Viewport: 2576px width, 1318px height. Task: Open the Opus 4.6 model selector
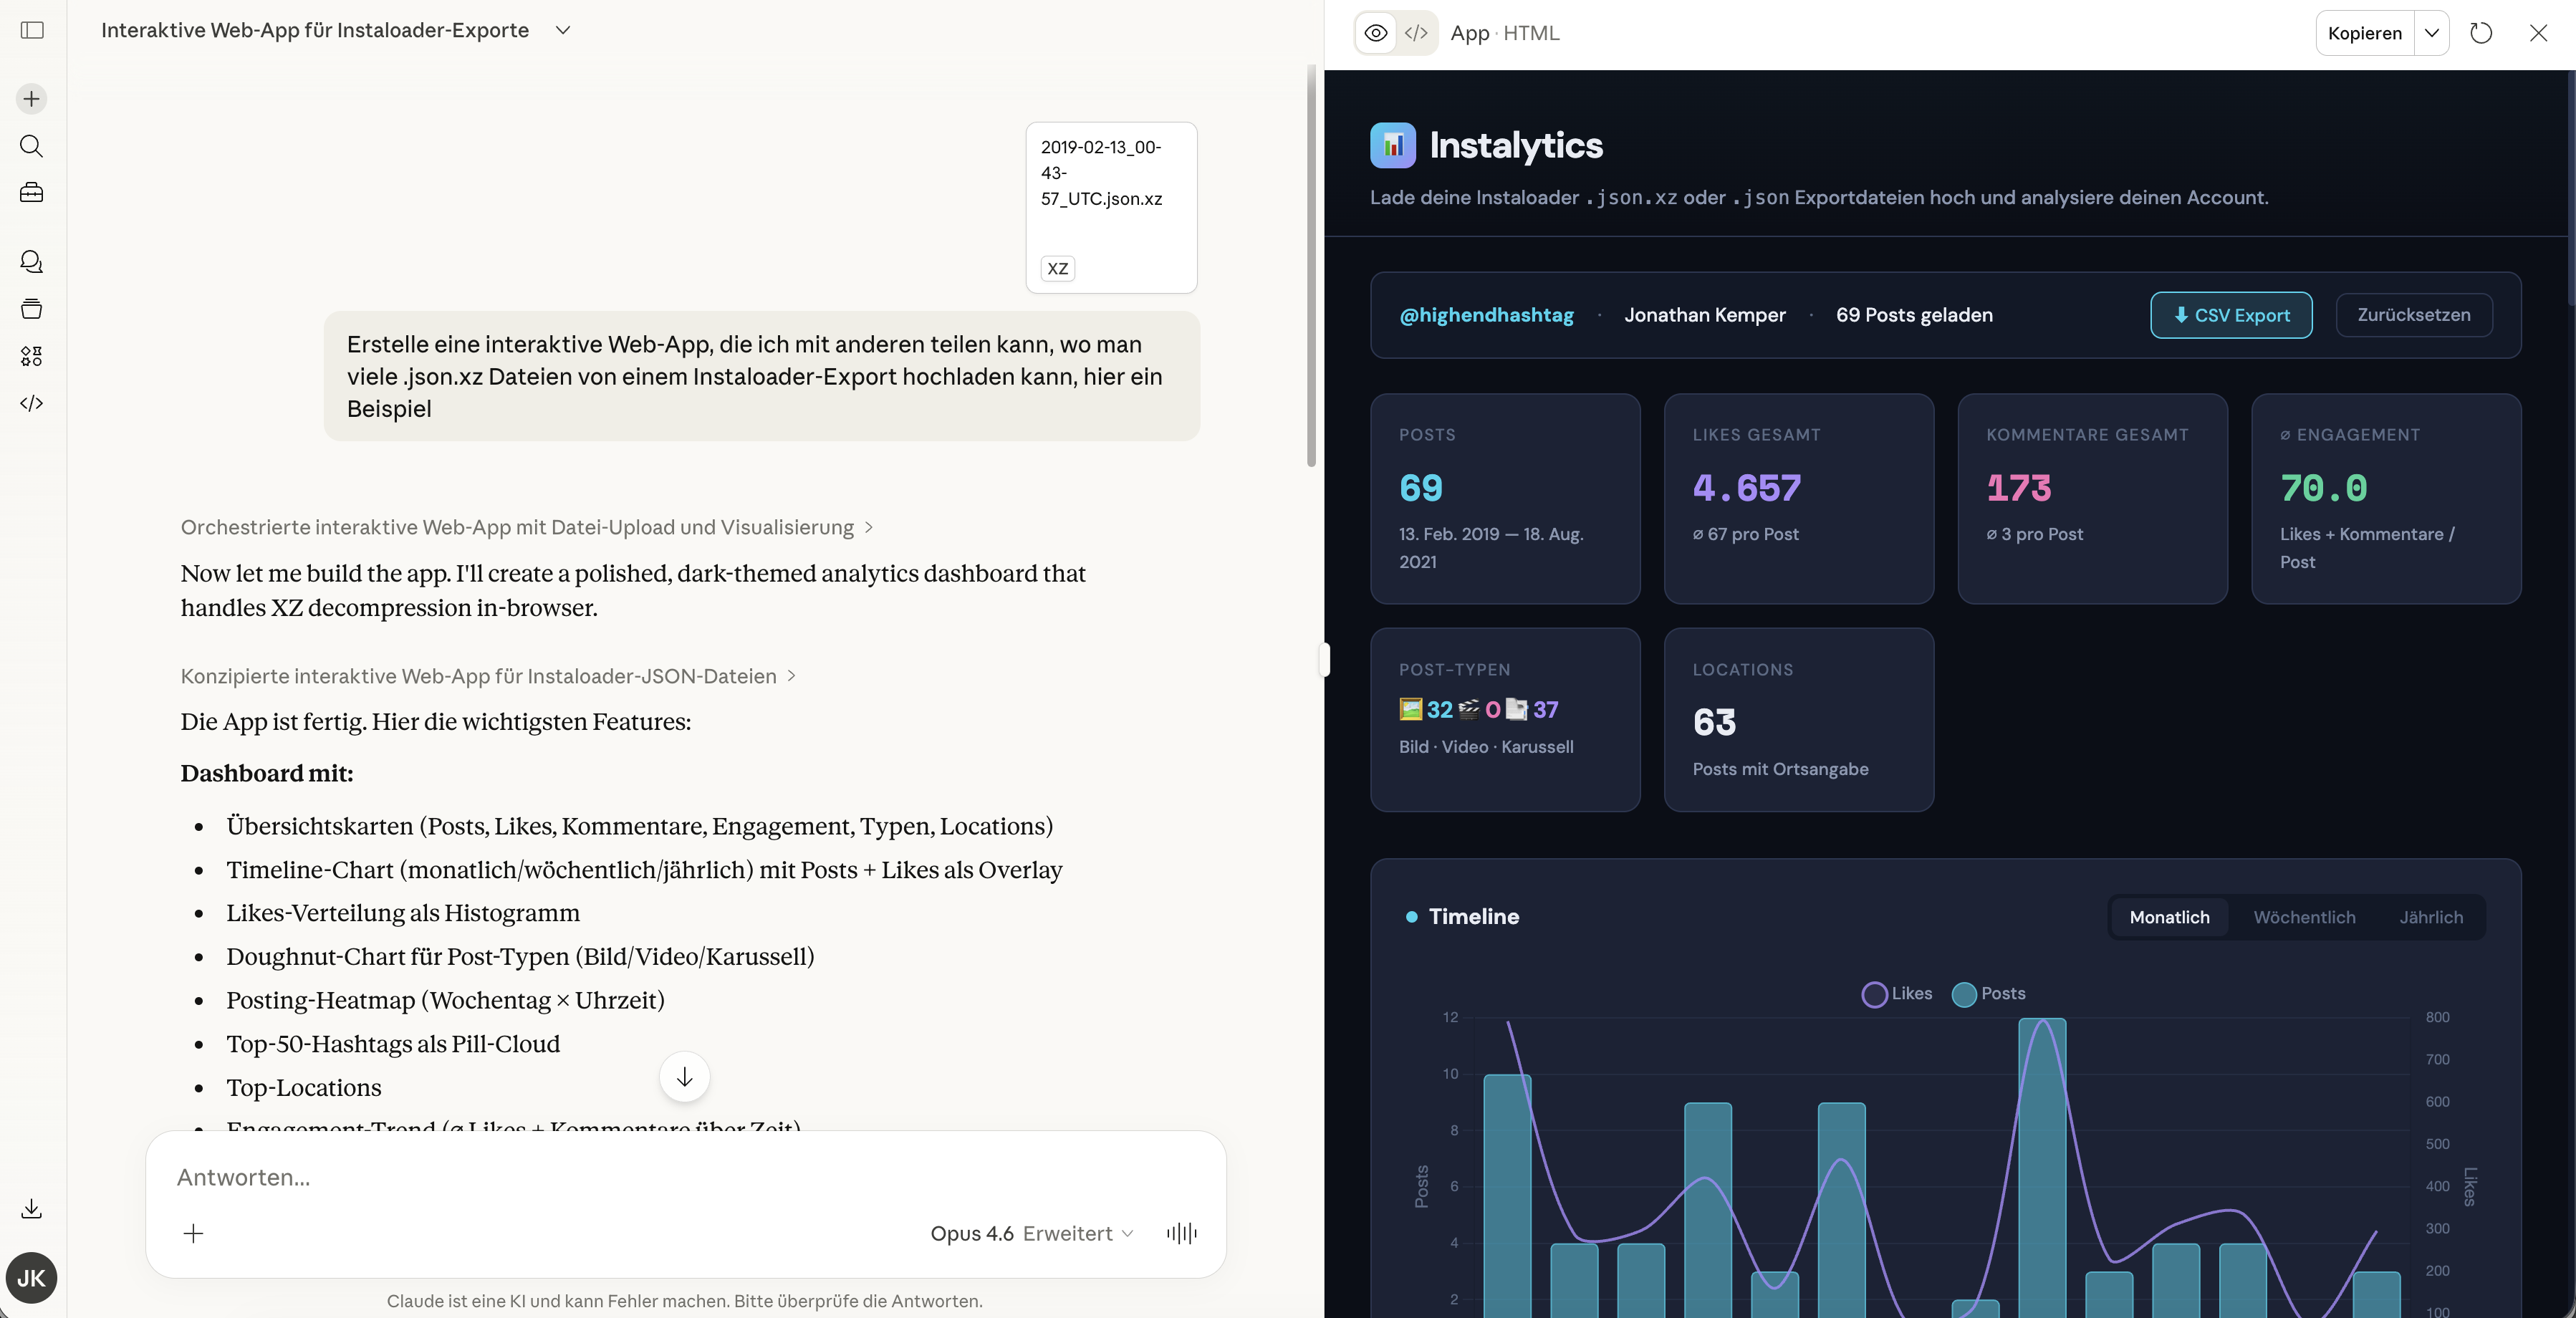tap(1031, 1233)
